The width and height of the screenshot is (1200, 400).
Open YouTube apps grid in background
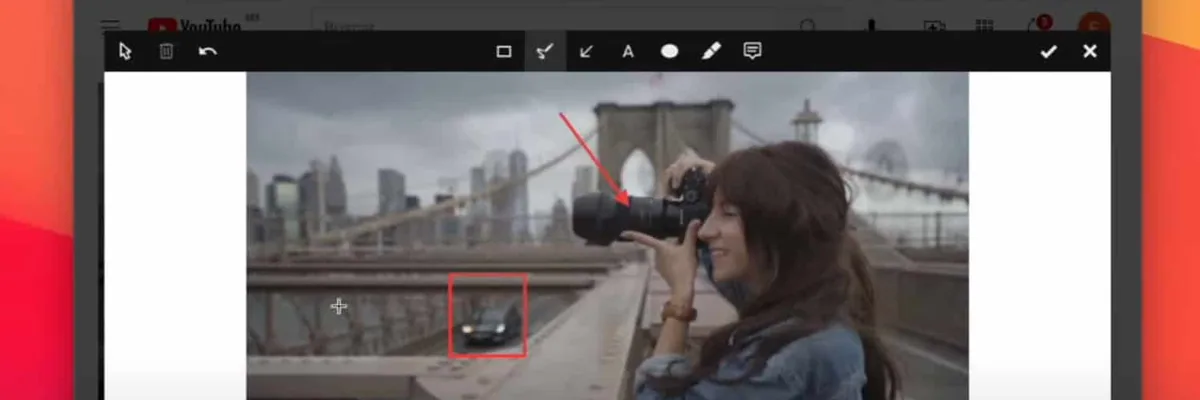click(985, 27)
